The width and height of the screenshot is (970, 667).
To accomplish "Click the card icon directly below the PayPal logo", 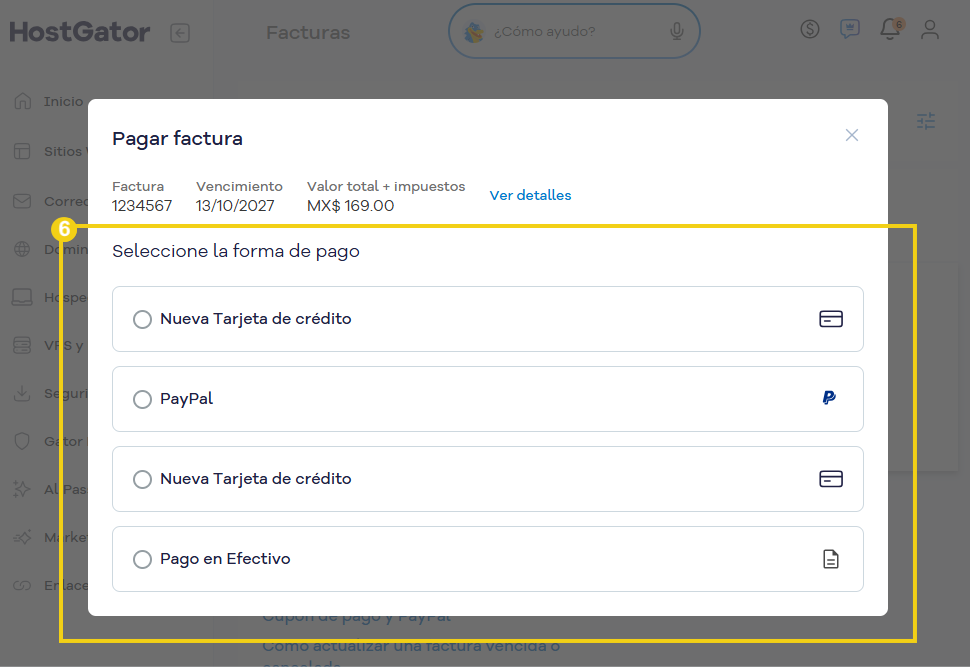I will click(x=831, y=479).
